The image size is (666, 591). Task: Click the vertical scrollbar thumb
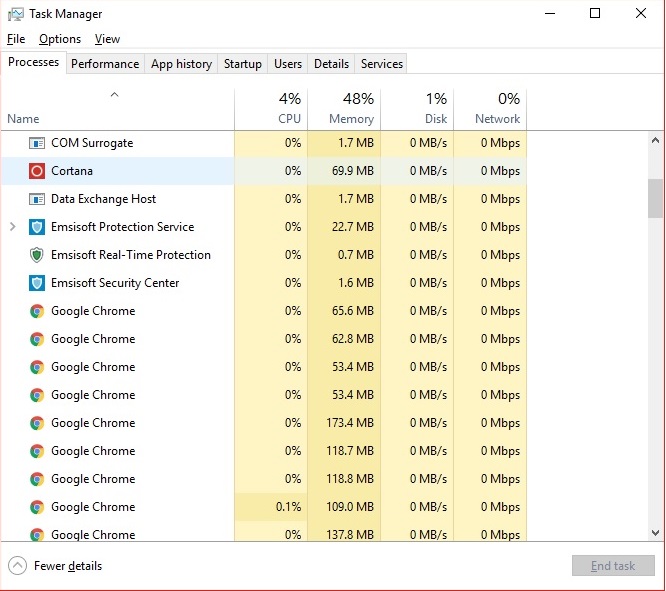(x=655, y=198)
